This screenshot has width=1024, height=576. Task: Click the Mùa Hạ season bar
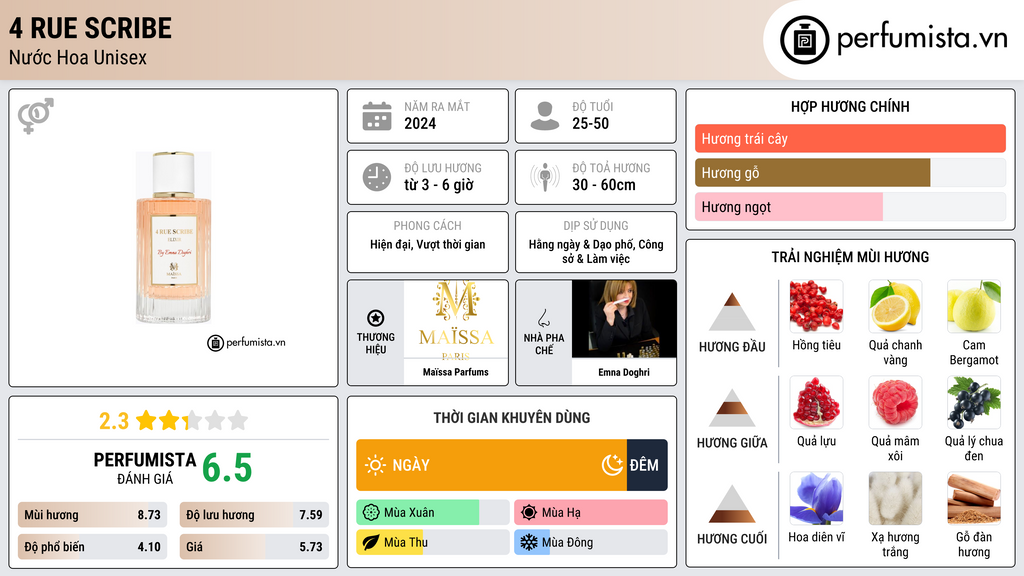[591, 513]
